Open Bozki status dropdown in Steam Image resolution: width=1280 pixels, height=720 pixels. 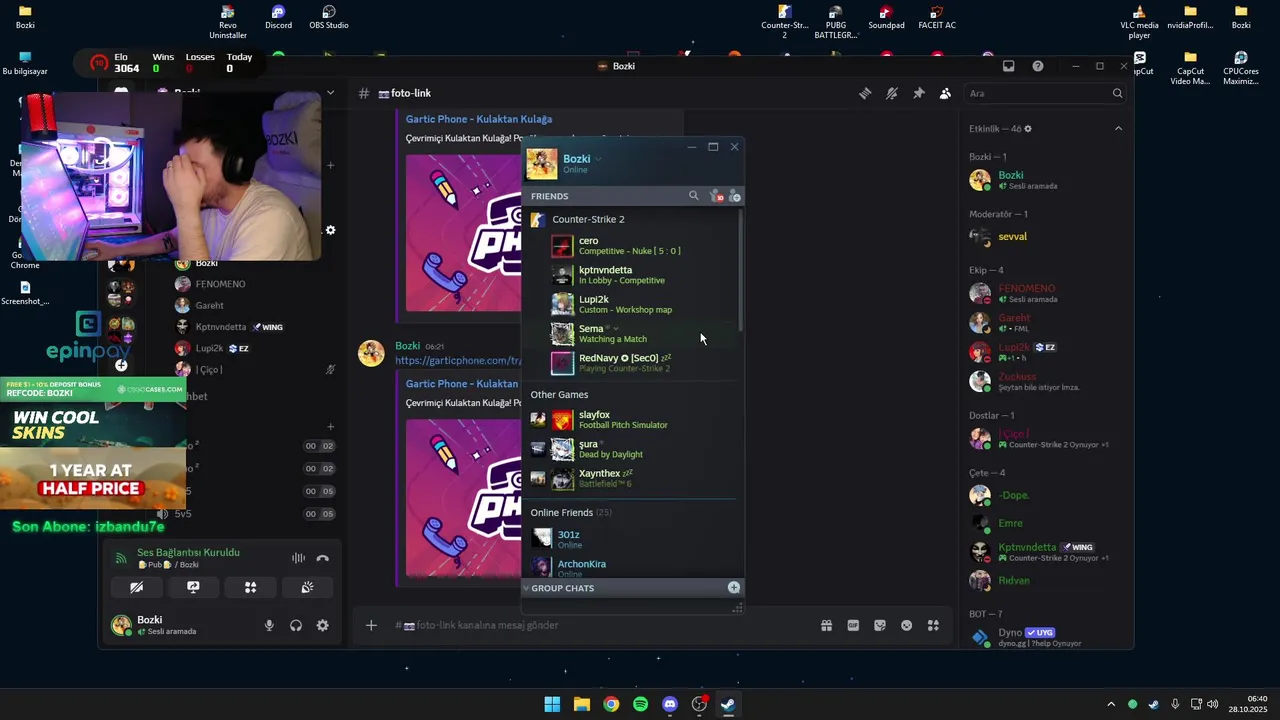(599, 159)
